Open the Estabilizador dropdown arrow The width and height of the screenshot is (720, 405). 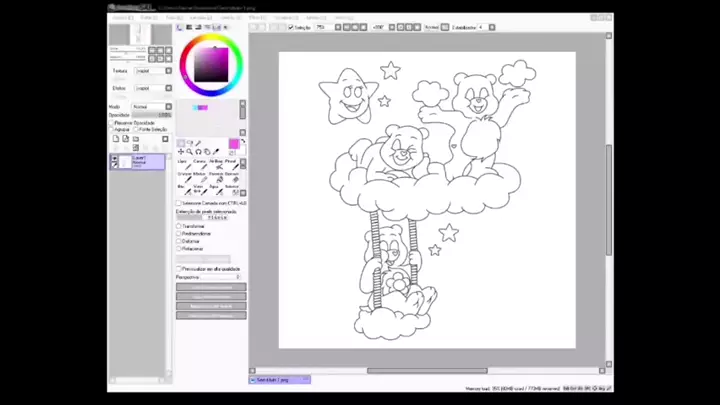[492, 28]
